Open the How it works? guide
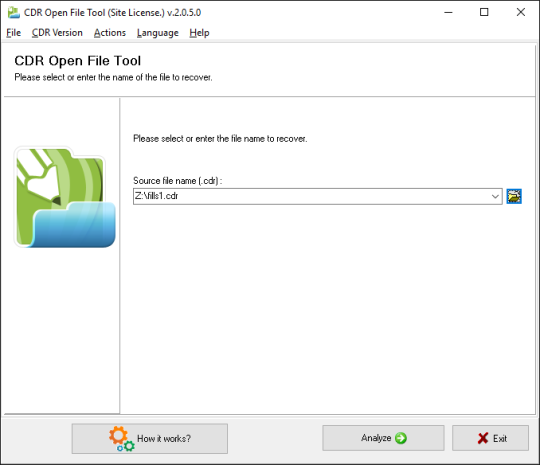Image resolution: width=540 pixels, height=465 pixels. (150, 438)
